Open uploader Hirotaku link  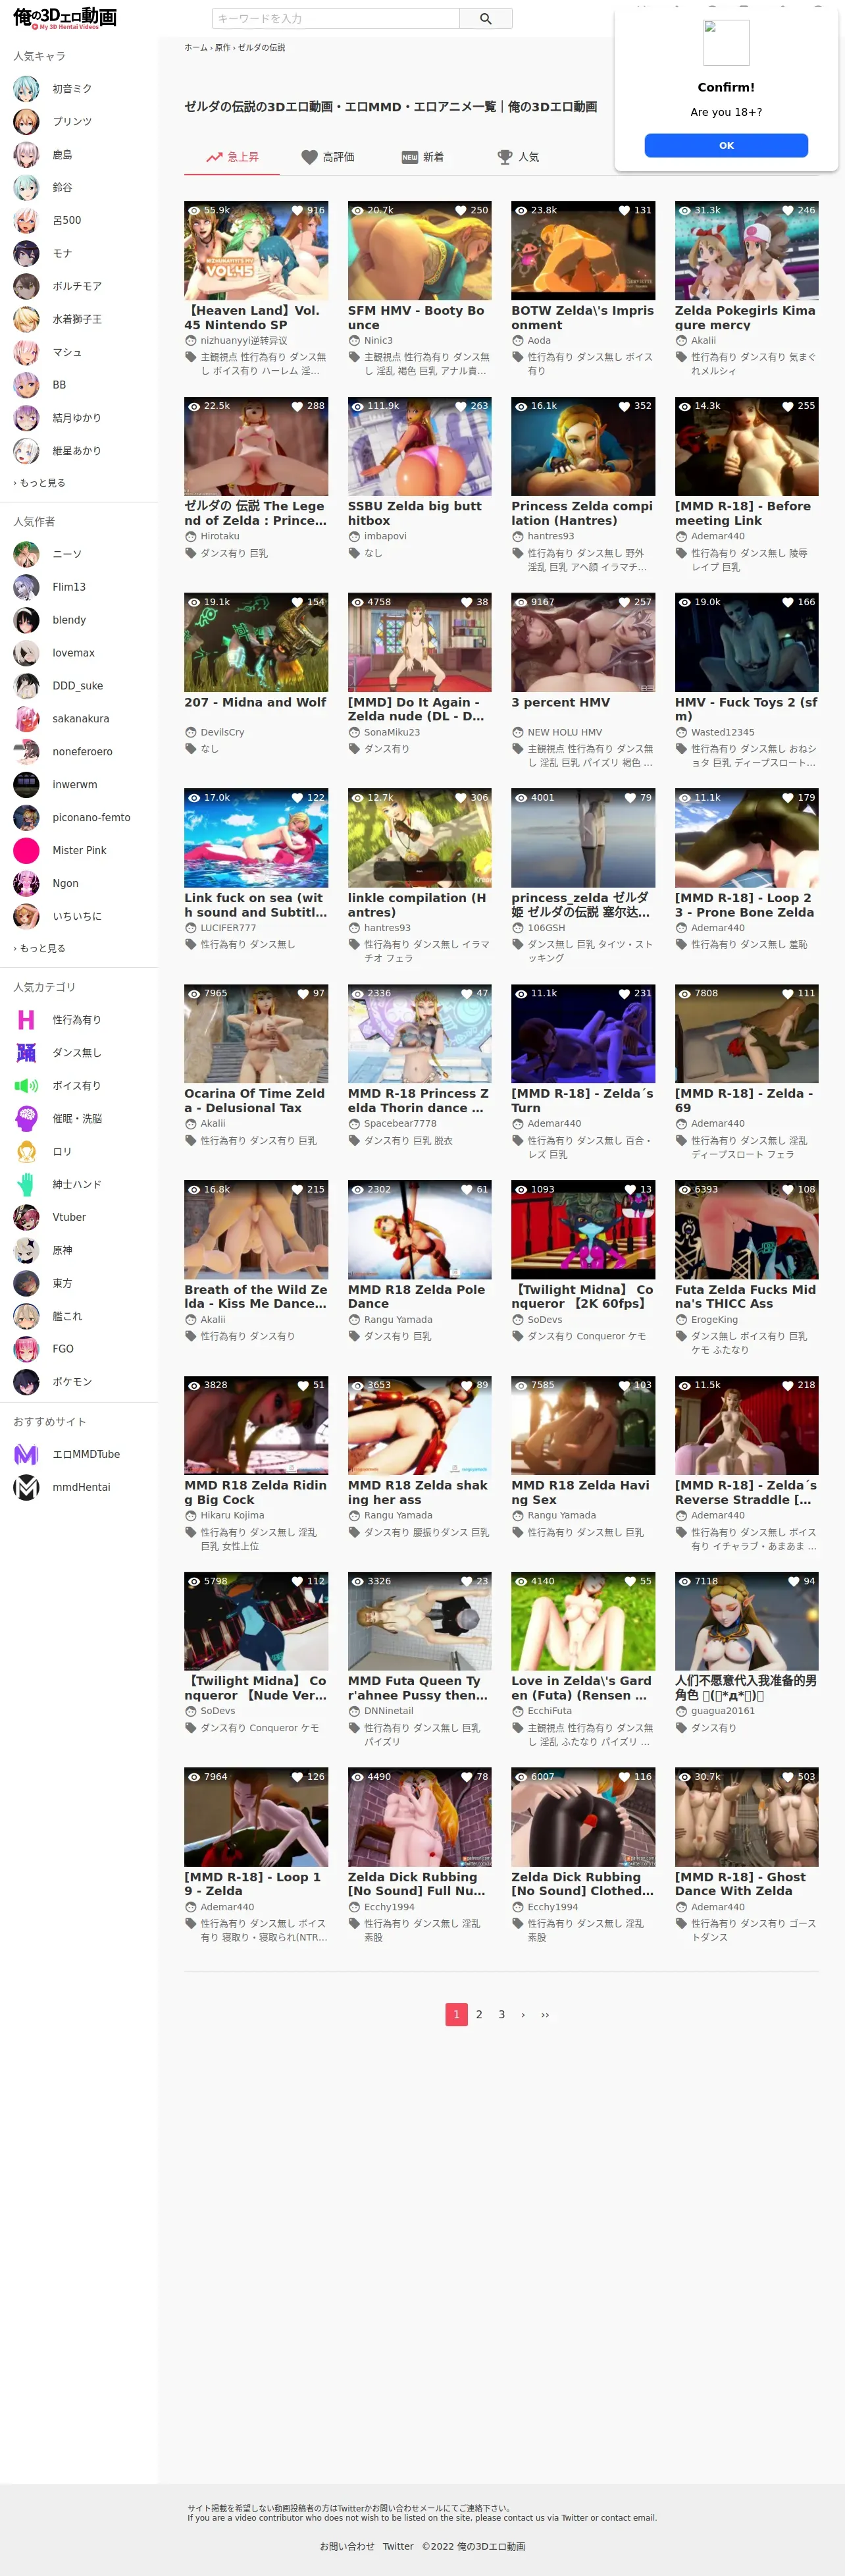tap(220, 537)
